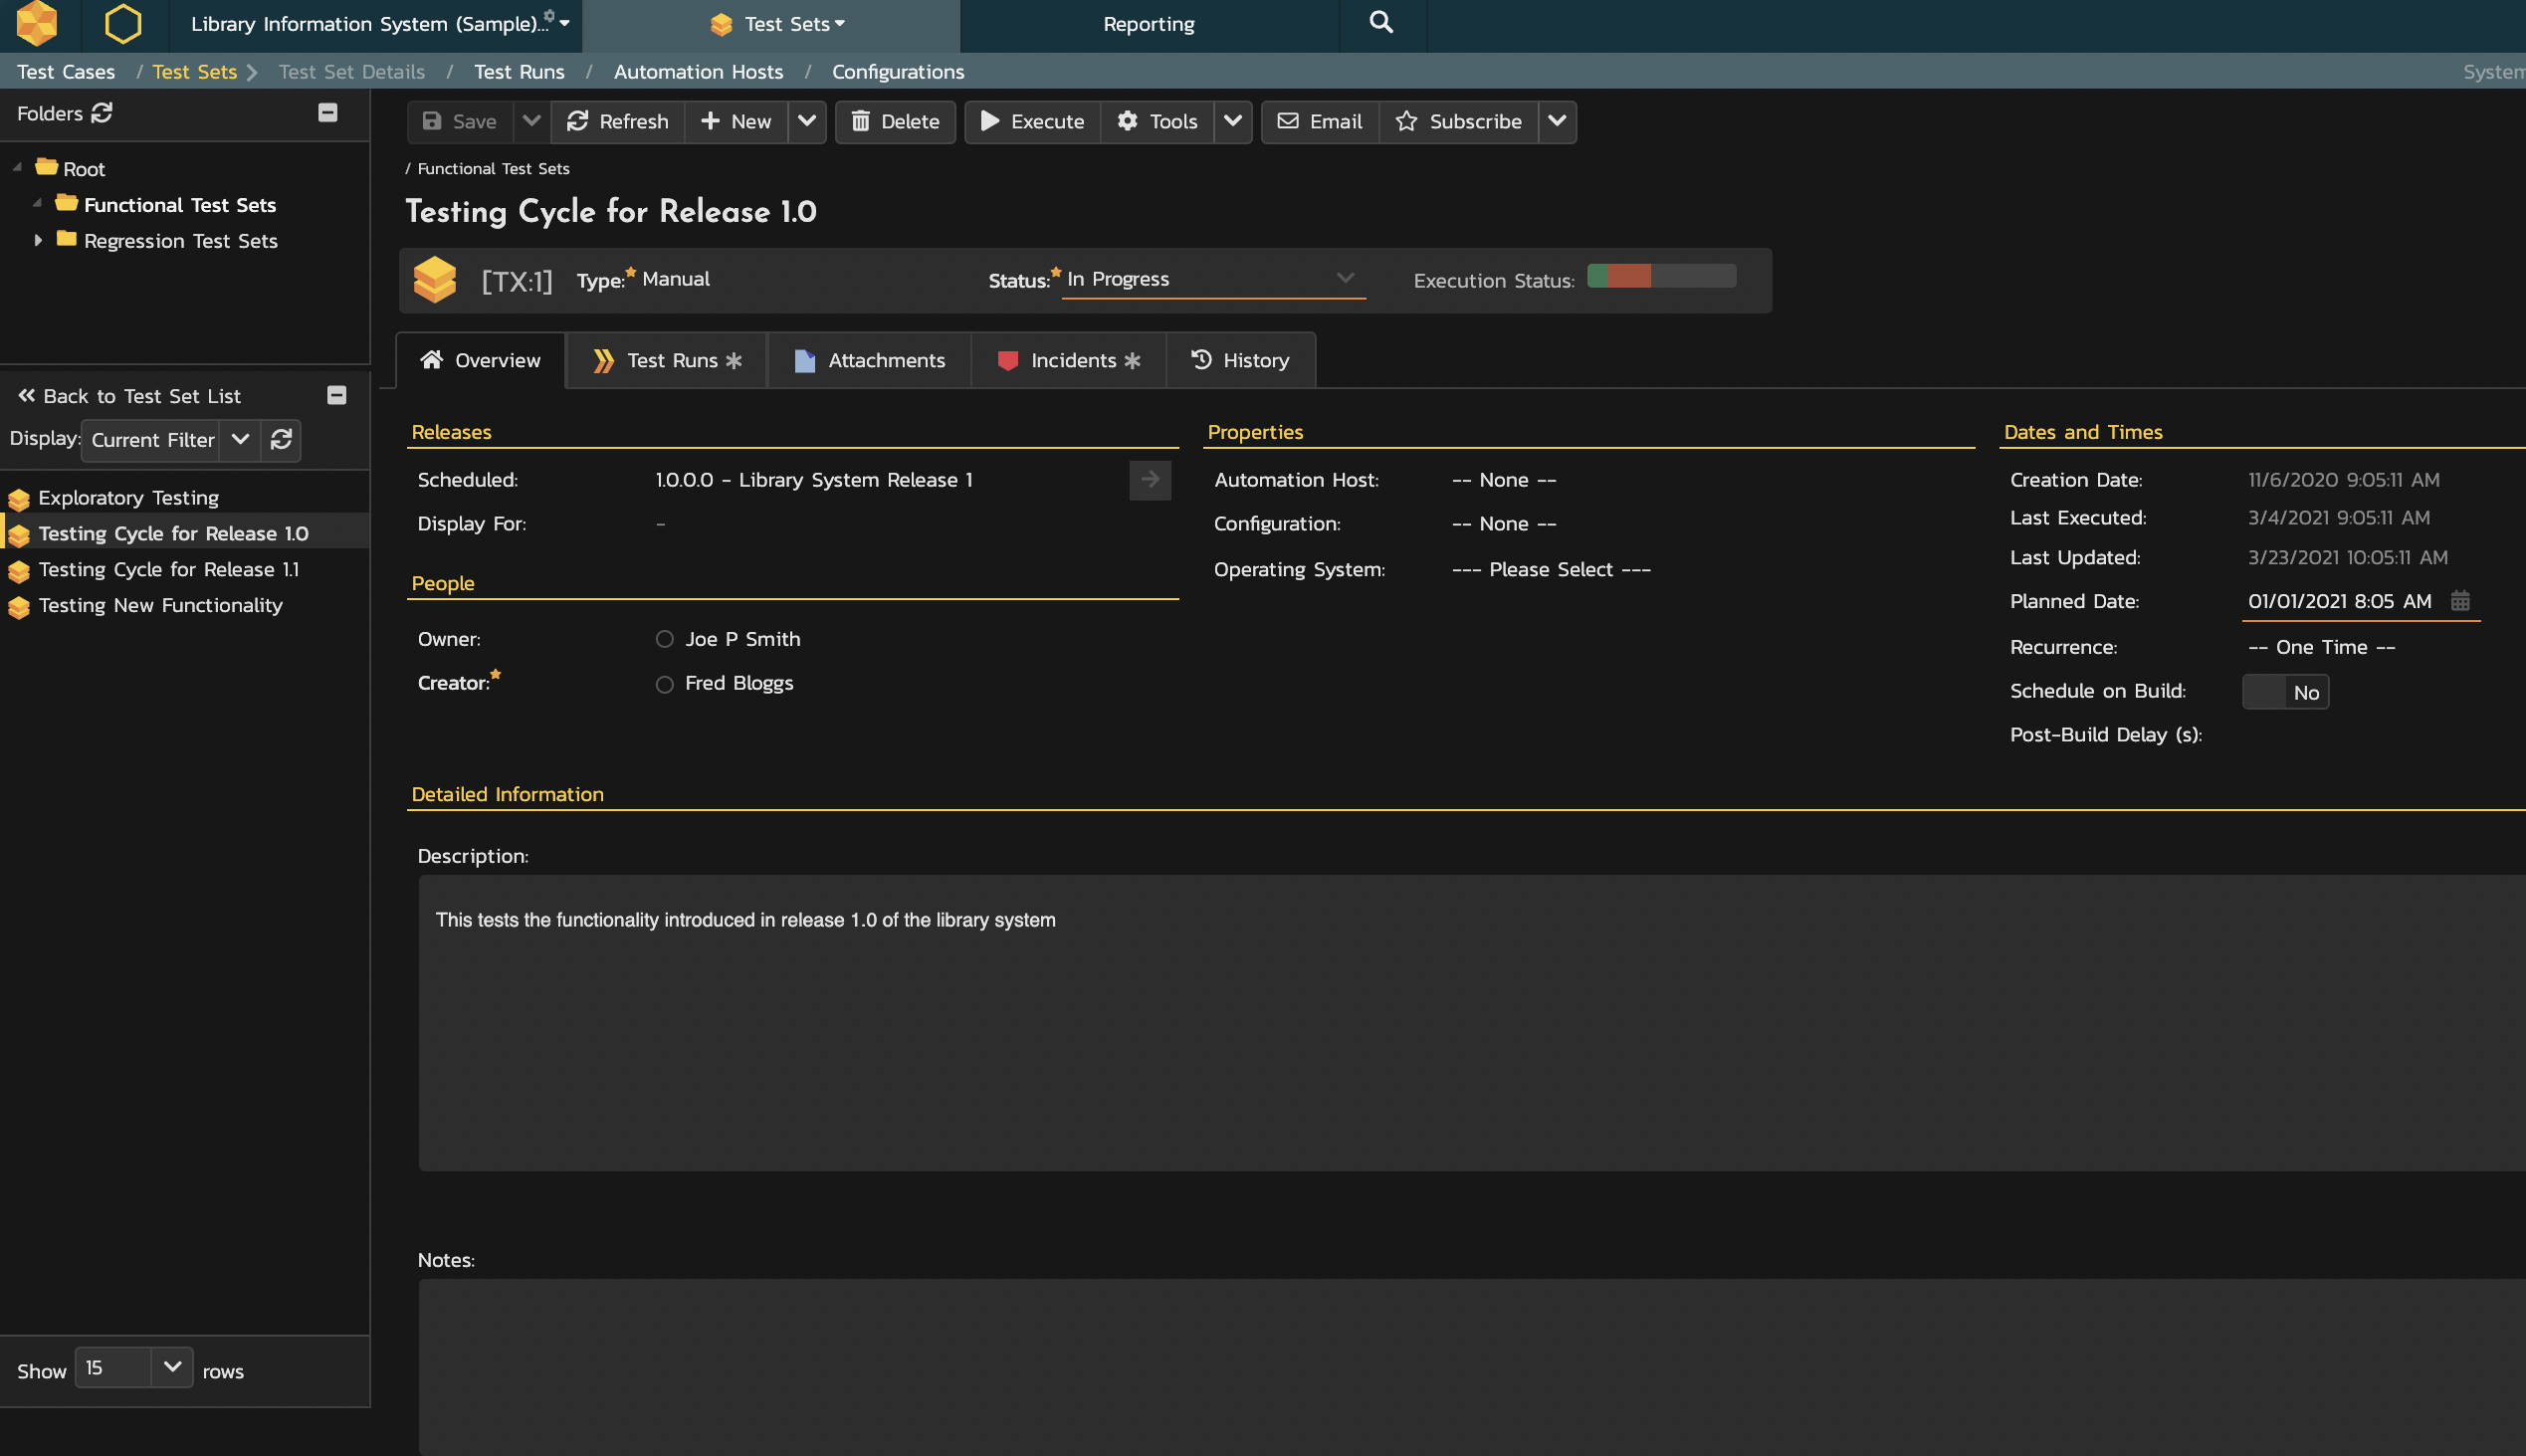
Task: Refresh the test set list filter
Action: tap(281, 440)
